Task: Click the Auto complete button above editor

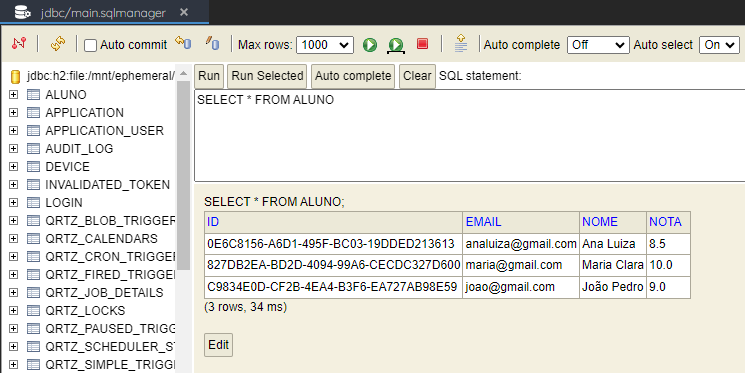Action: pos(353,76)
